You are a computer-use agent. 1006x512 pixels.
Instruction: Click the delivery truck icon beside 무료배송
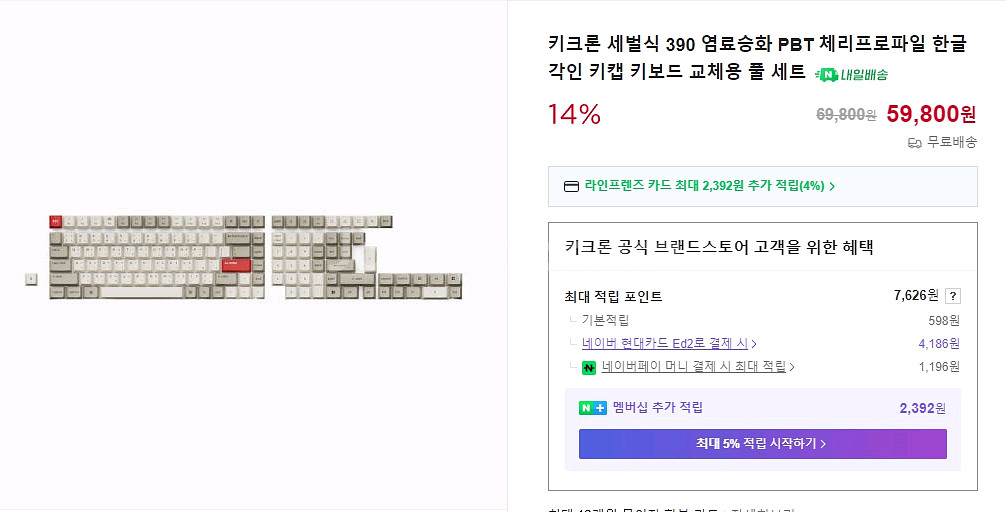(914, 143)
